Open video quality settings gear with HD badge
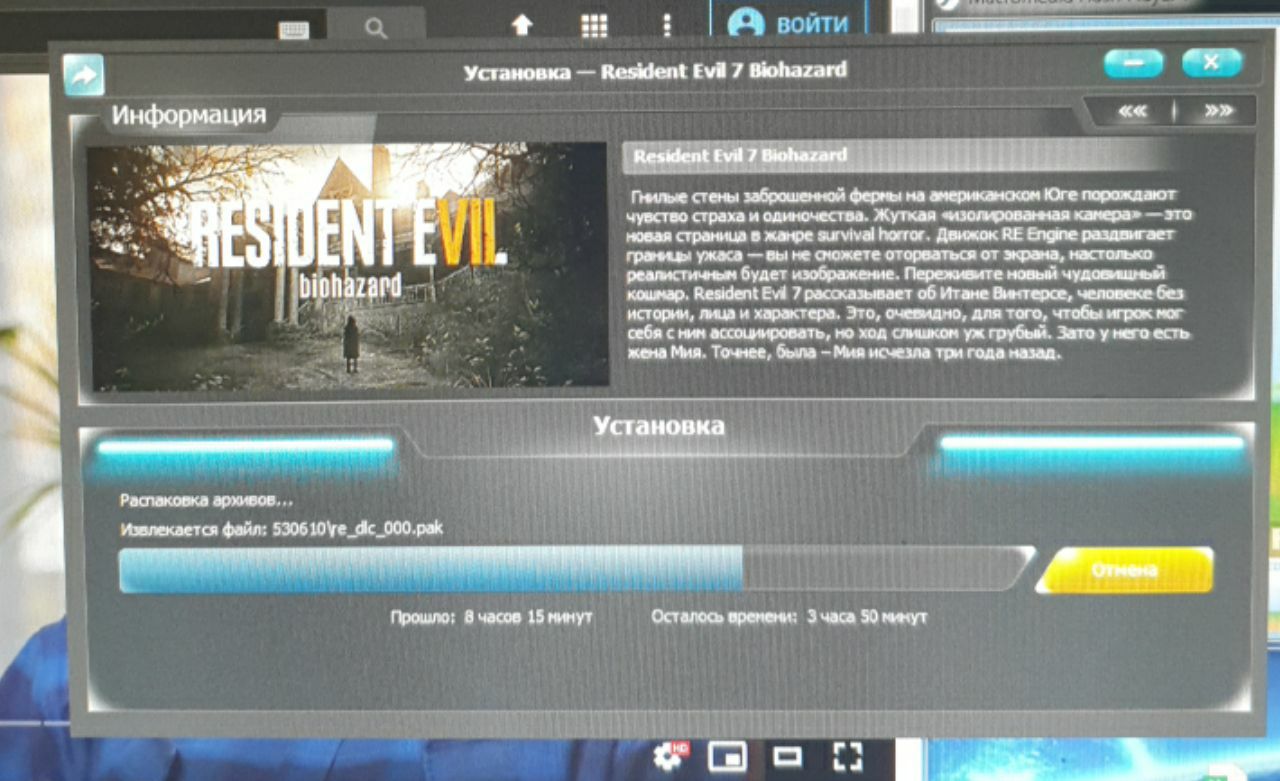Image resolution: width=1280 pixels, height=781 pixels. [x=670, y=755]
